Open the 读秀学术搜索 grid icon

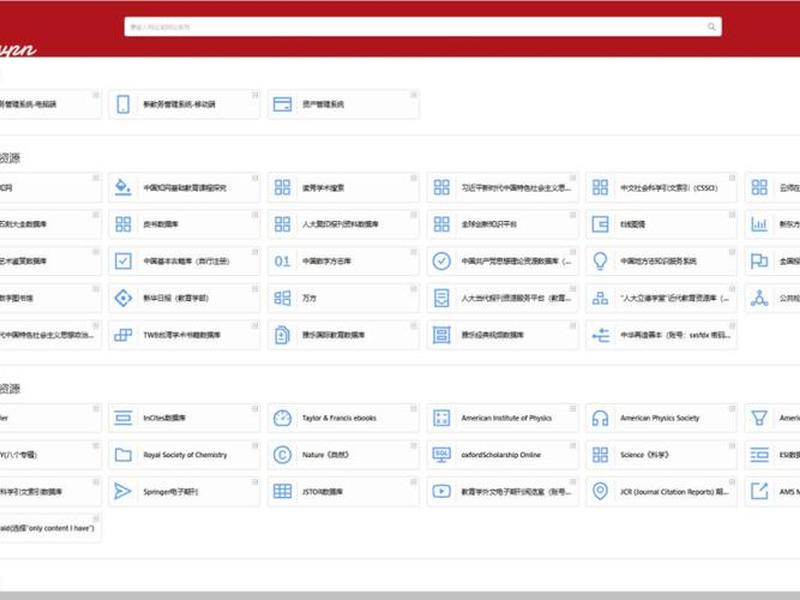[x=282, y=187]
